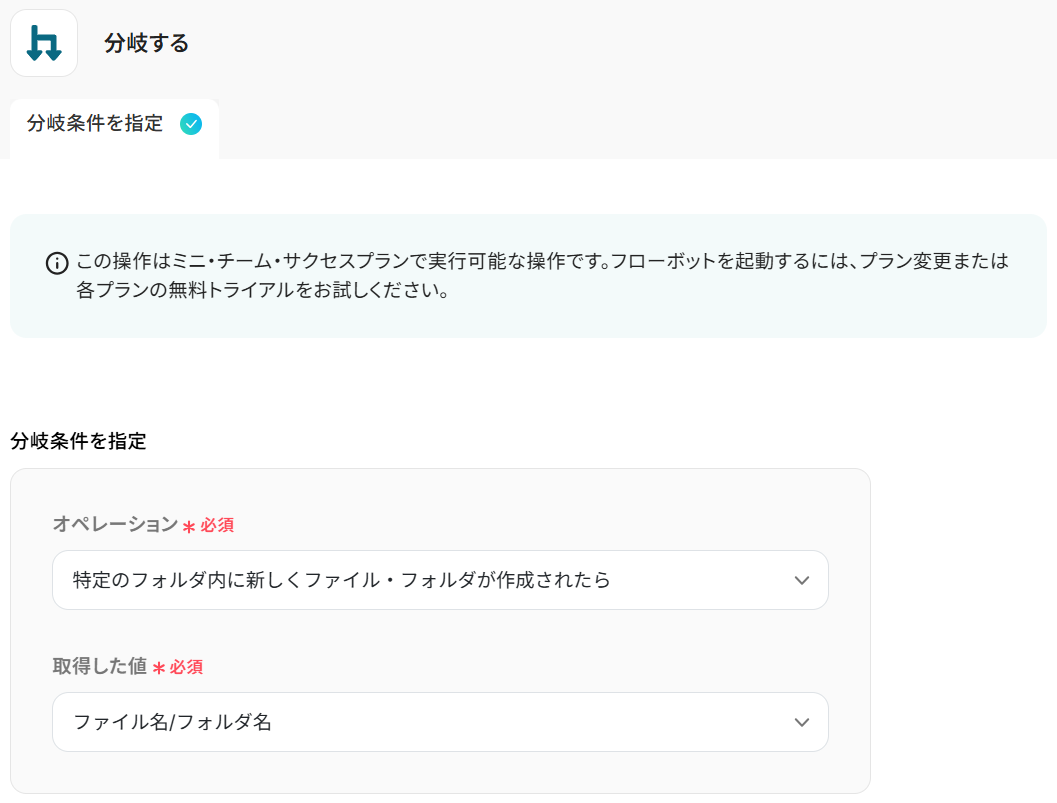Click the red asterisk beside 取得した値
The height and width of the screenshot is (803, 1057).
(x=158, y=668)
